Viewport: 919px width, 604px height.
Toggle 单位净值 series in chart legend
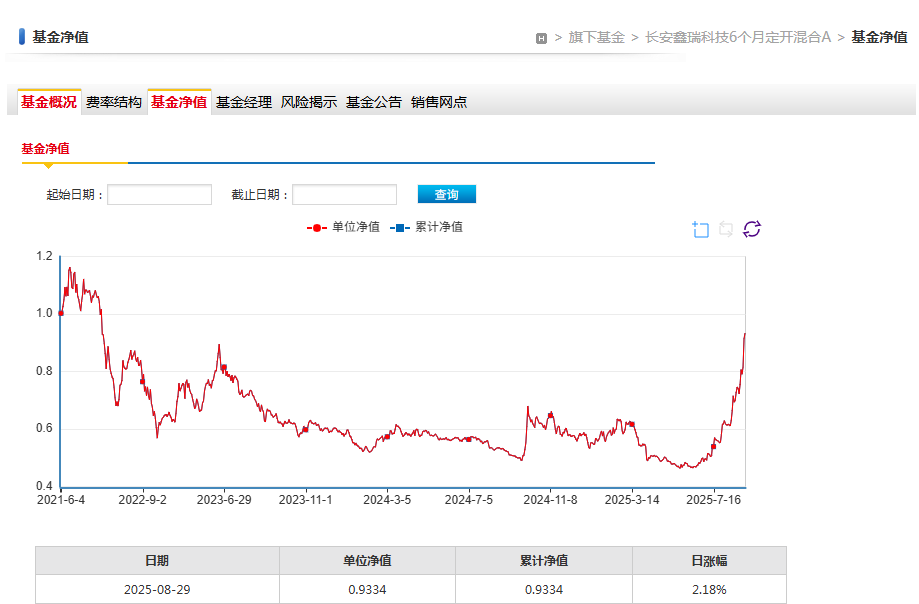click(x=343, y=227)
